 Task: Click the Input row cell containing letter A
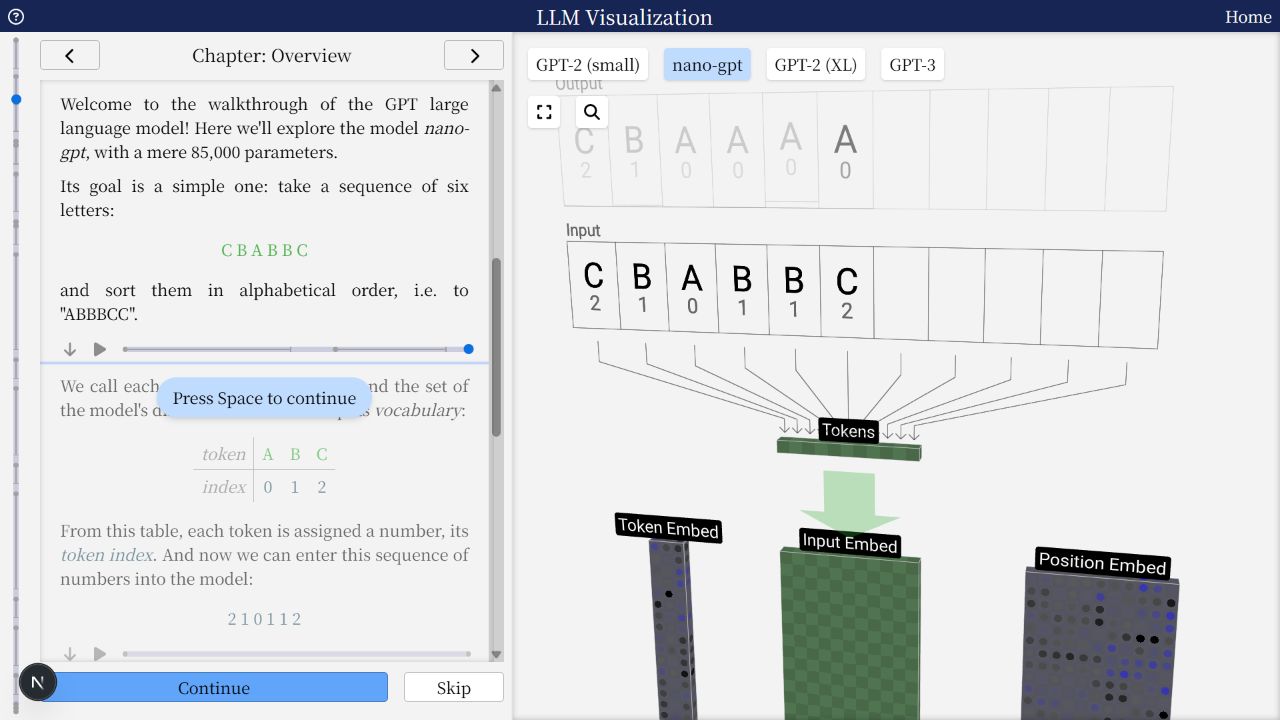tap(692, 288)
